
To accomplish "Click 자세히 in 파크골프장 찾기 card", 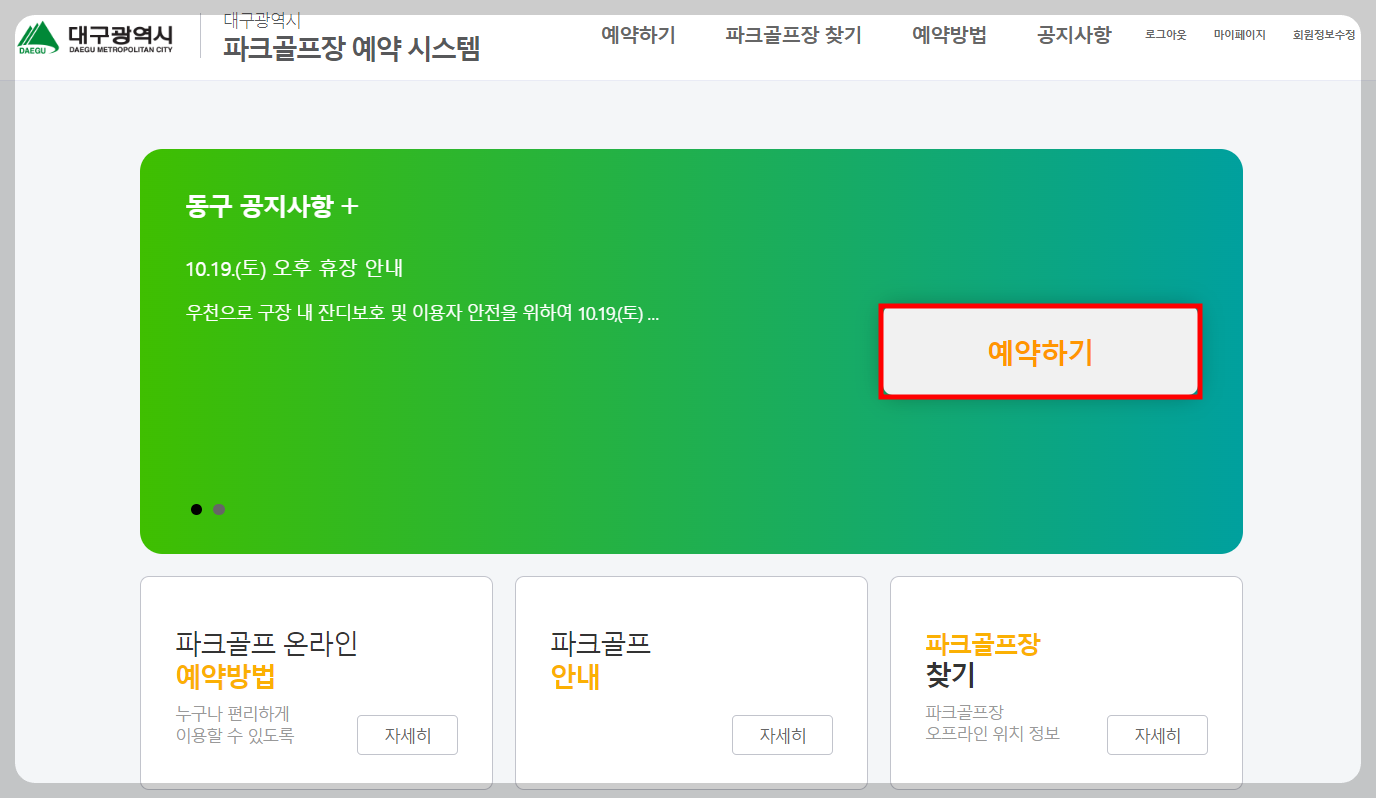I will pyautogui.click(x=1157, y=735).
